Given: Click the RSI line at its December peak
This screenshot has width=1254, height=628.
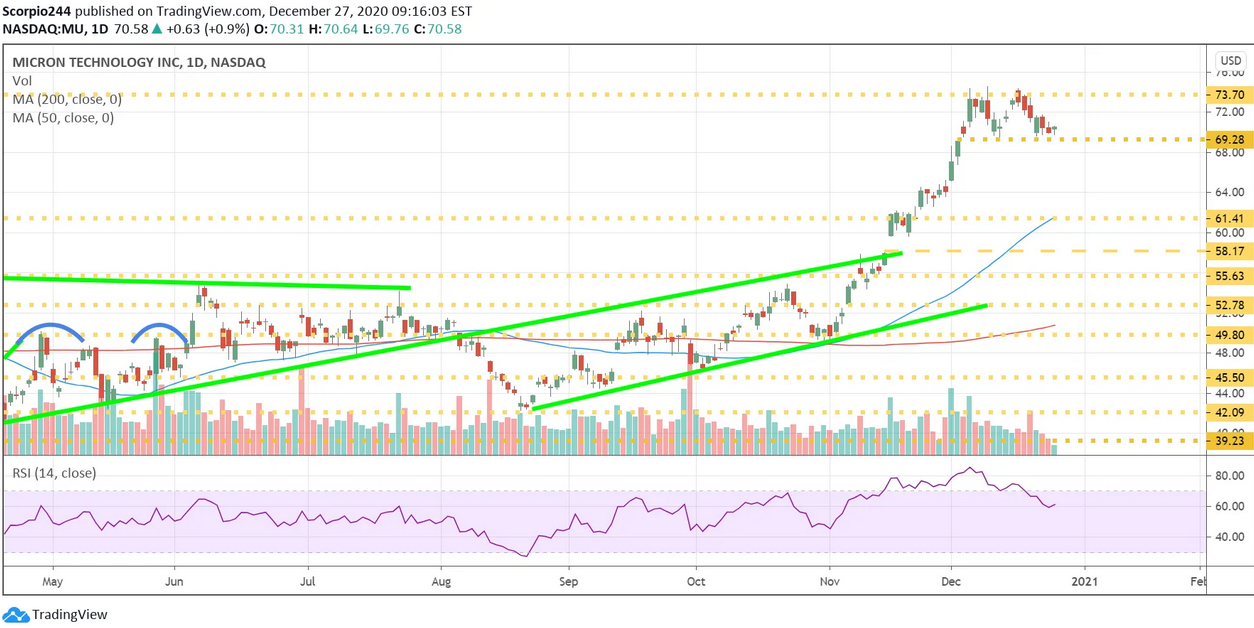Looking at the screenshot, I should click(968, 468).
